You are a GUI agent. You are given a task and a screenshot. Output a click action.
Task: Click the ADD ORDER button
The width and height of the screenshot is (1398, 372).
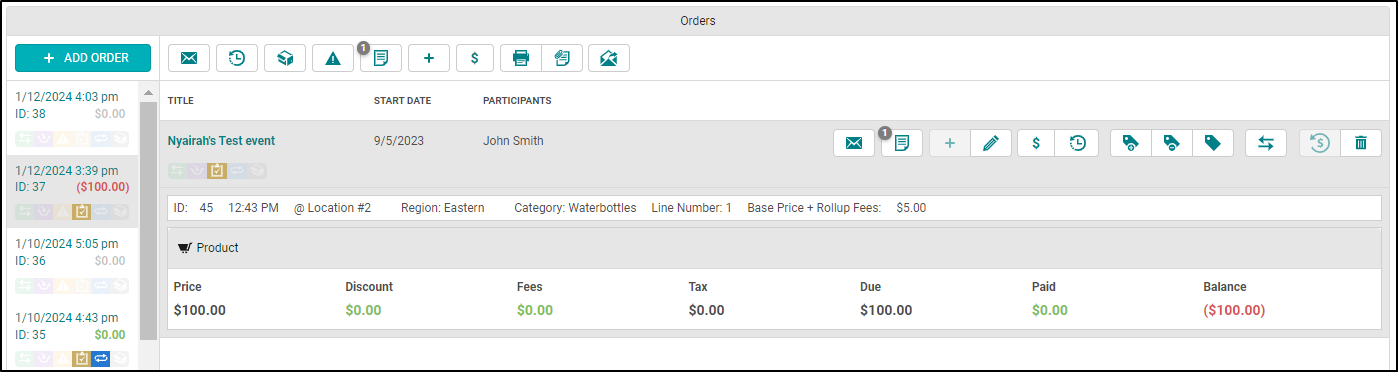[83, 58]
